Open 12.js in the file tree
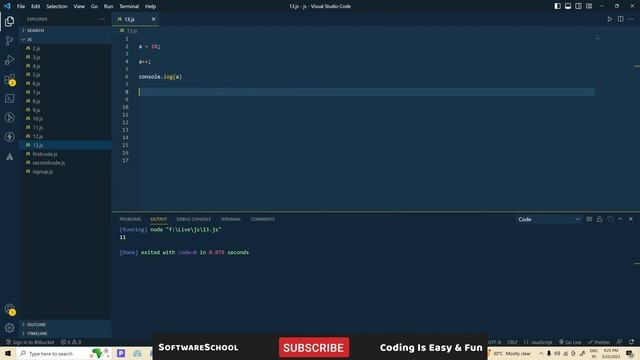The height and width of the screenshot is (360, 640). click(38, 136)
